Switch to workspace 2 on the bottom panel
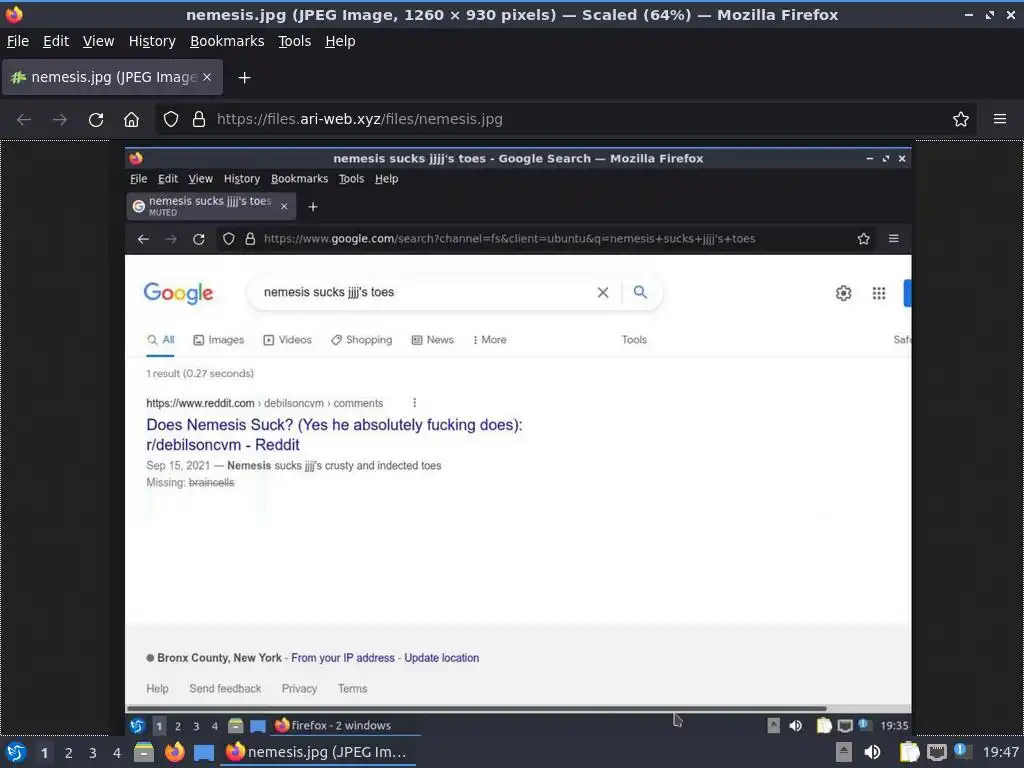 coord(69,753)
